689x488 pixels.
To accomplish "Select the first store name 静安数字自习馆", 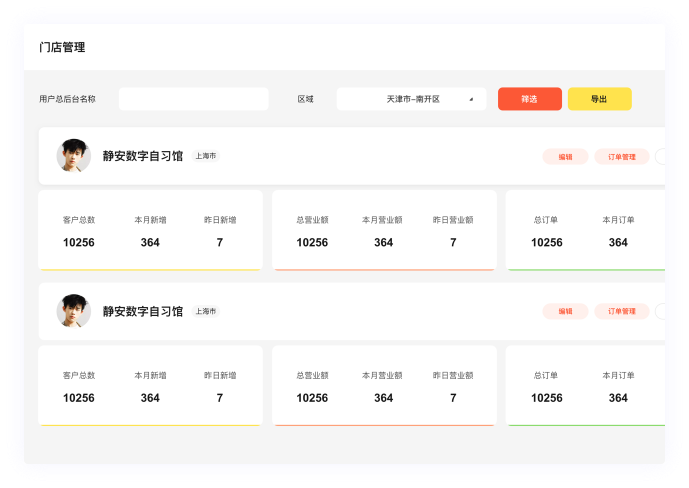I will (142, 156).
